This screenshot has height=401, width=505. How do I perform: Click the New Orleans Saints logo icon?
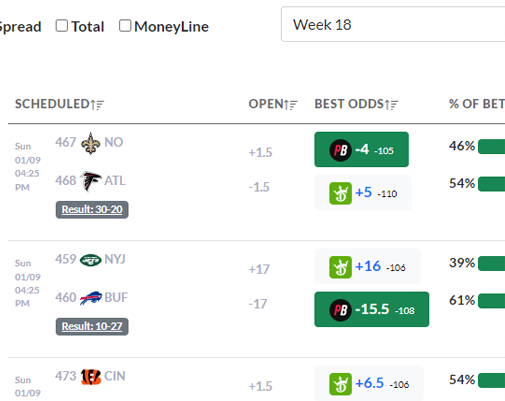pyautogui.click(x=91, y=143)
